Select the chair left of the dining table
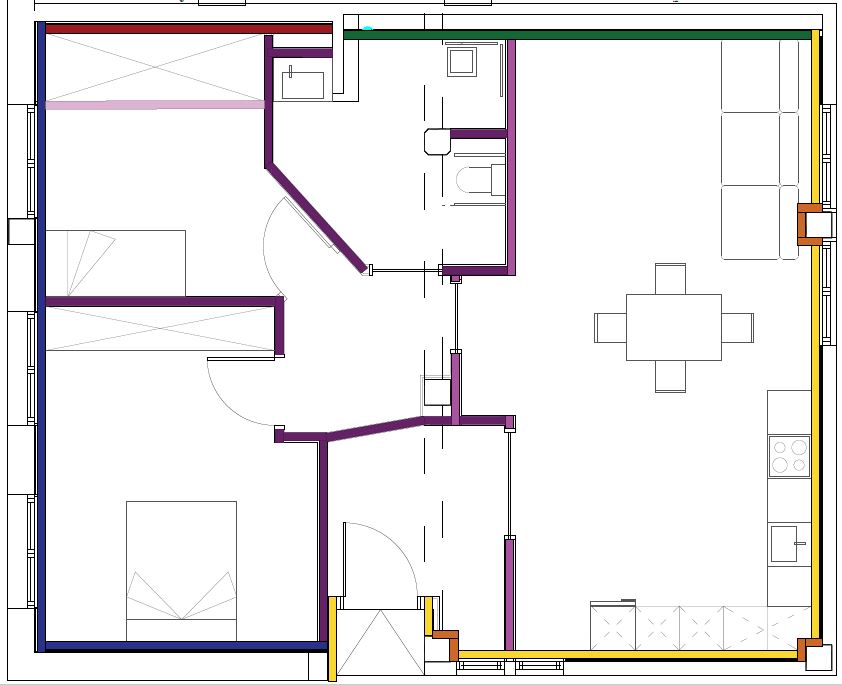This screenshot has height=685, width=842. 609,327
